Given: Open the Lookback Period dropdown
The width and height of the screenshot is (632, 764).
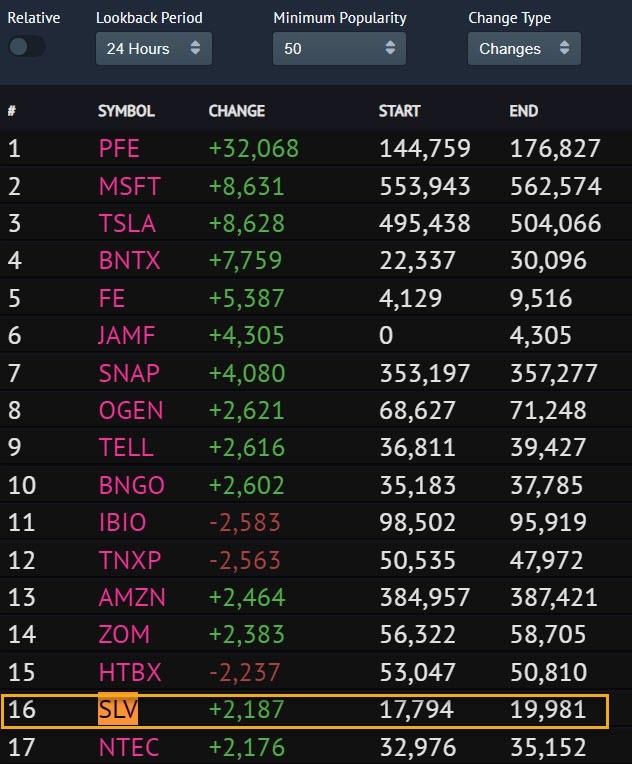Looking at the screenshot, I should coord(153,48).
